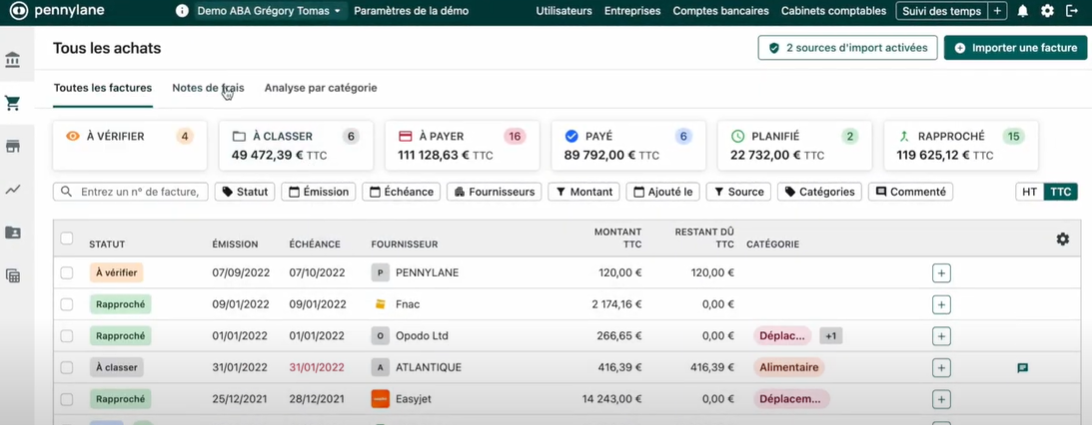Image resolution: width=1092 pixels, height=425 pixels.
Task: Tick the checkbox for the ATLANTIQUE row
Action: click(x=66, y=367)
